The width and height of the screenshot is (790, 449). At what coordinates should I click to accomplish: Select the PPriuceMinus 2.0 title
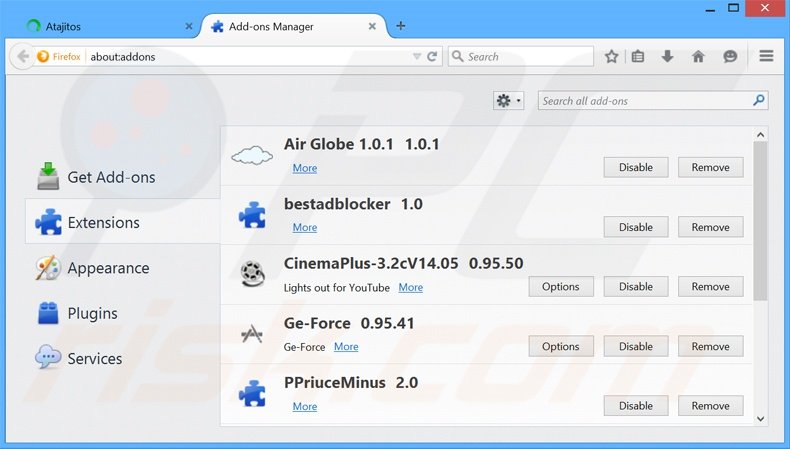tap(351, 382)
